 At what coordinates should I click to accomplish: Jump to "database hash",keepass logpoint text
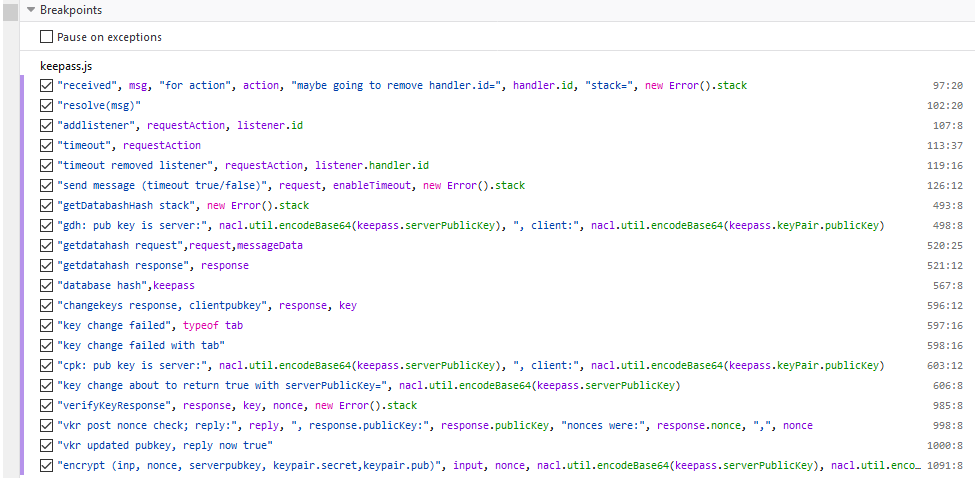tap(126, 285)
